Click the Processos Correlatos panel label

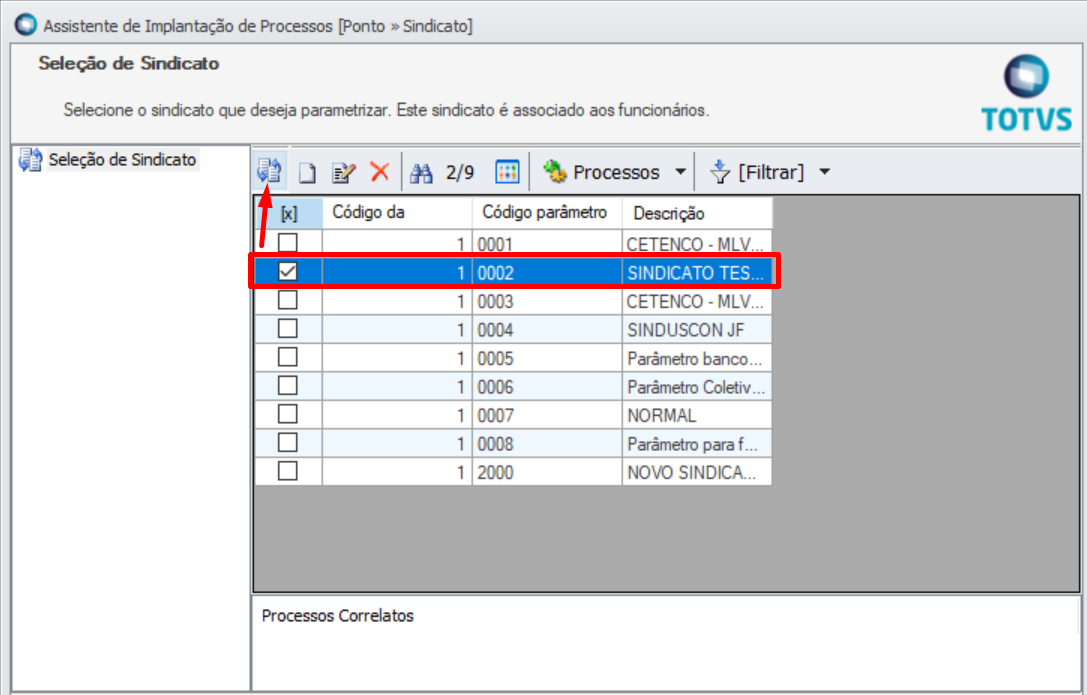pos(338,615)
